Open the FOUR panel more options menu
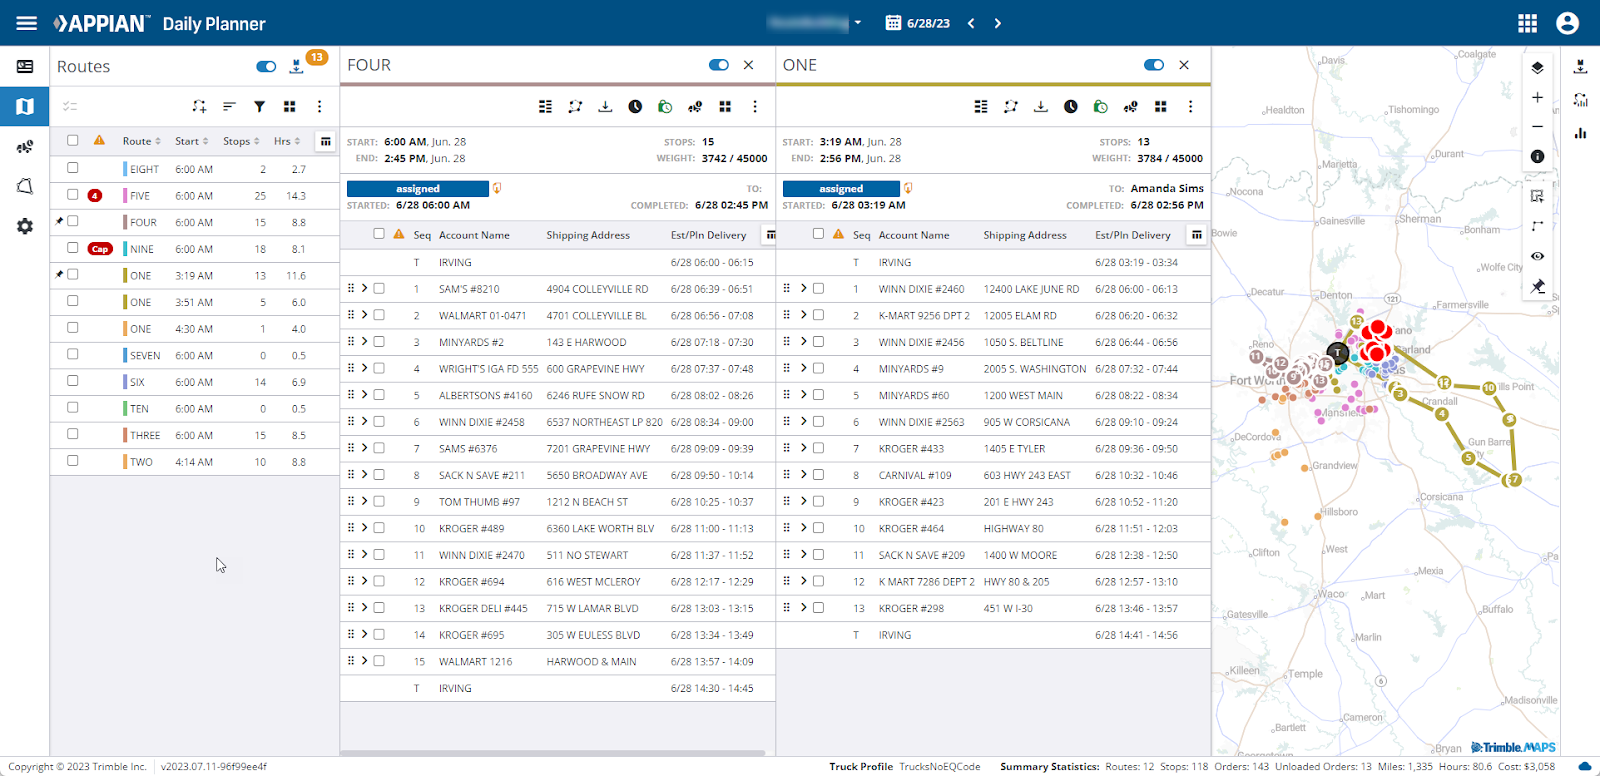This screenshot has height=776, width=1600. pyautogui.click(x=754, y=106)
